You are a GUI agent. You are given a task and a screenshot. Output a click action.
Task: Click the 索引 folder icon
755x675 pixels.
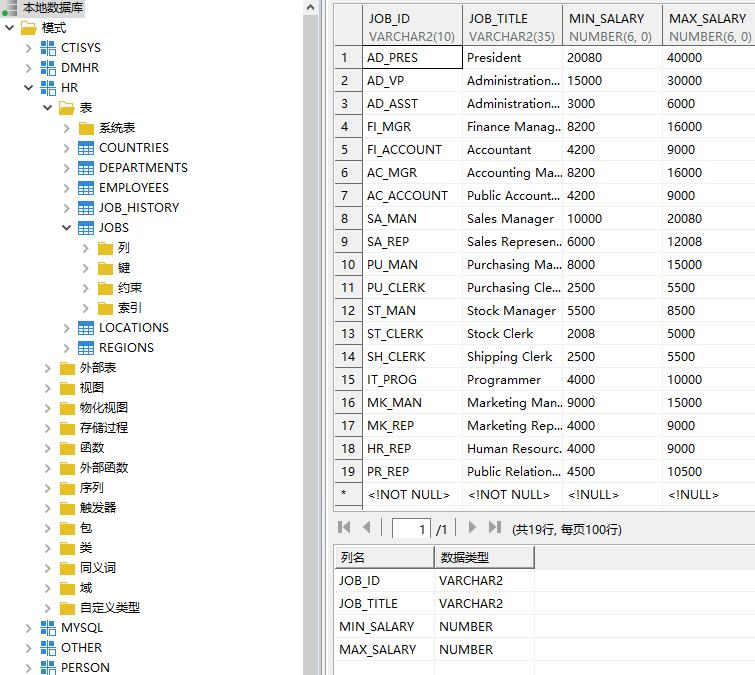point(105,308)
